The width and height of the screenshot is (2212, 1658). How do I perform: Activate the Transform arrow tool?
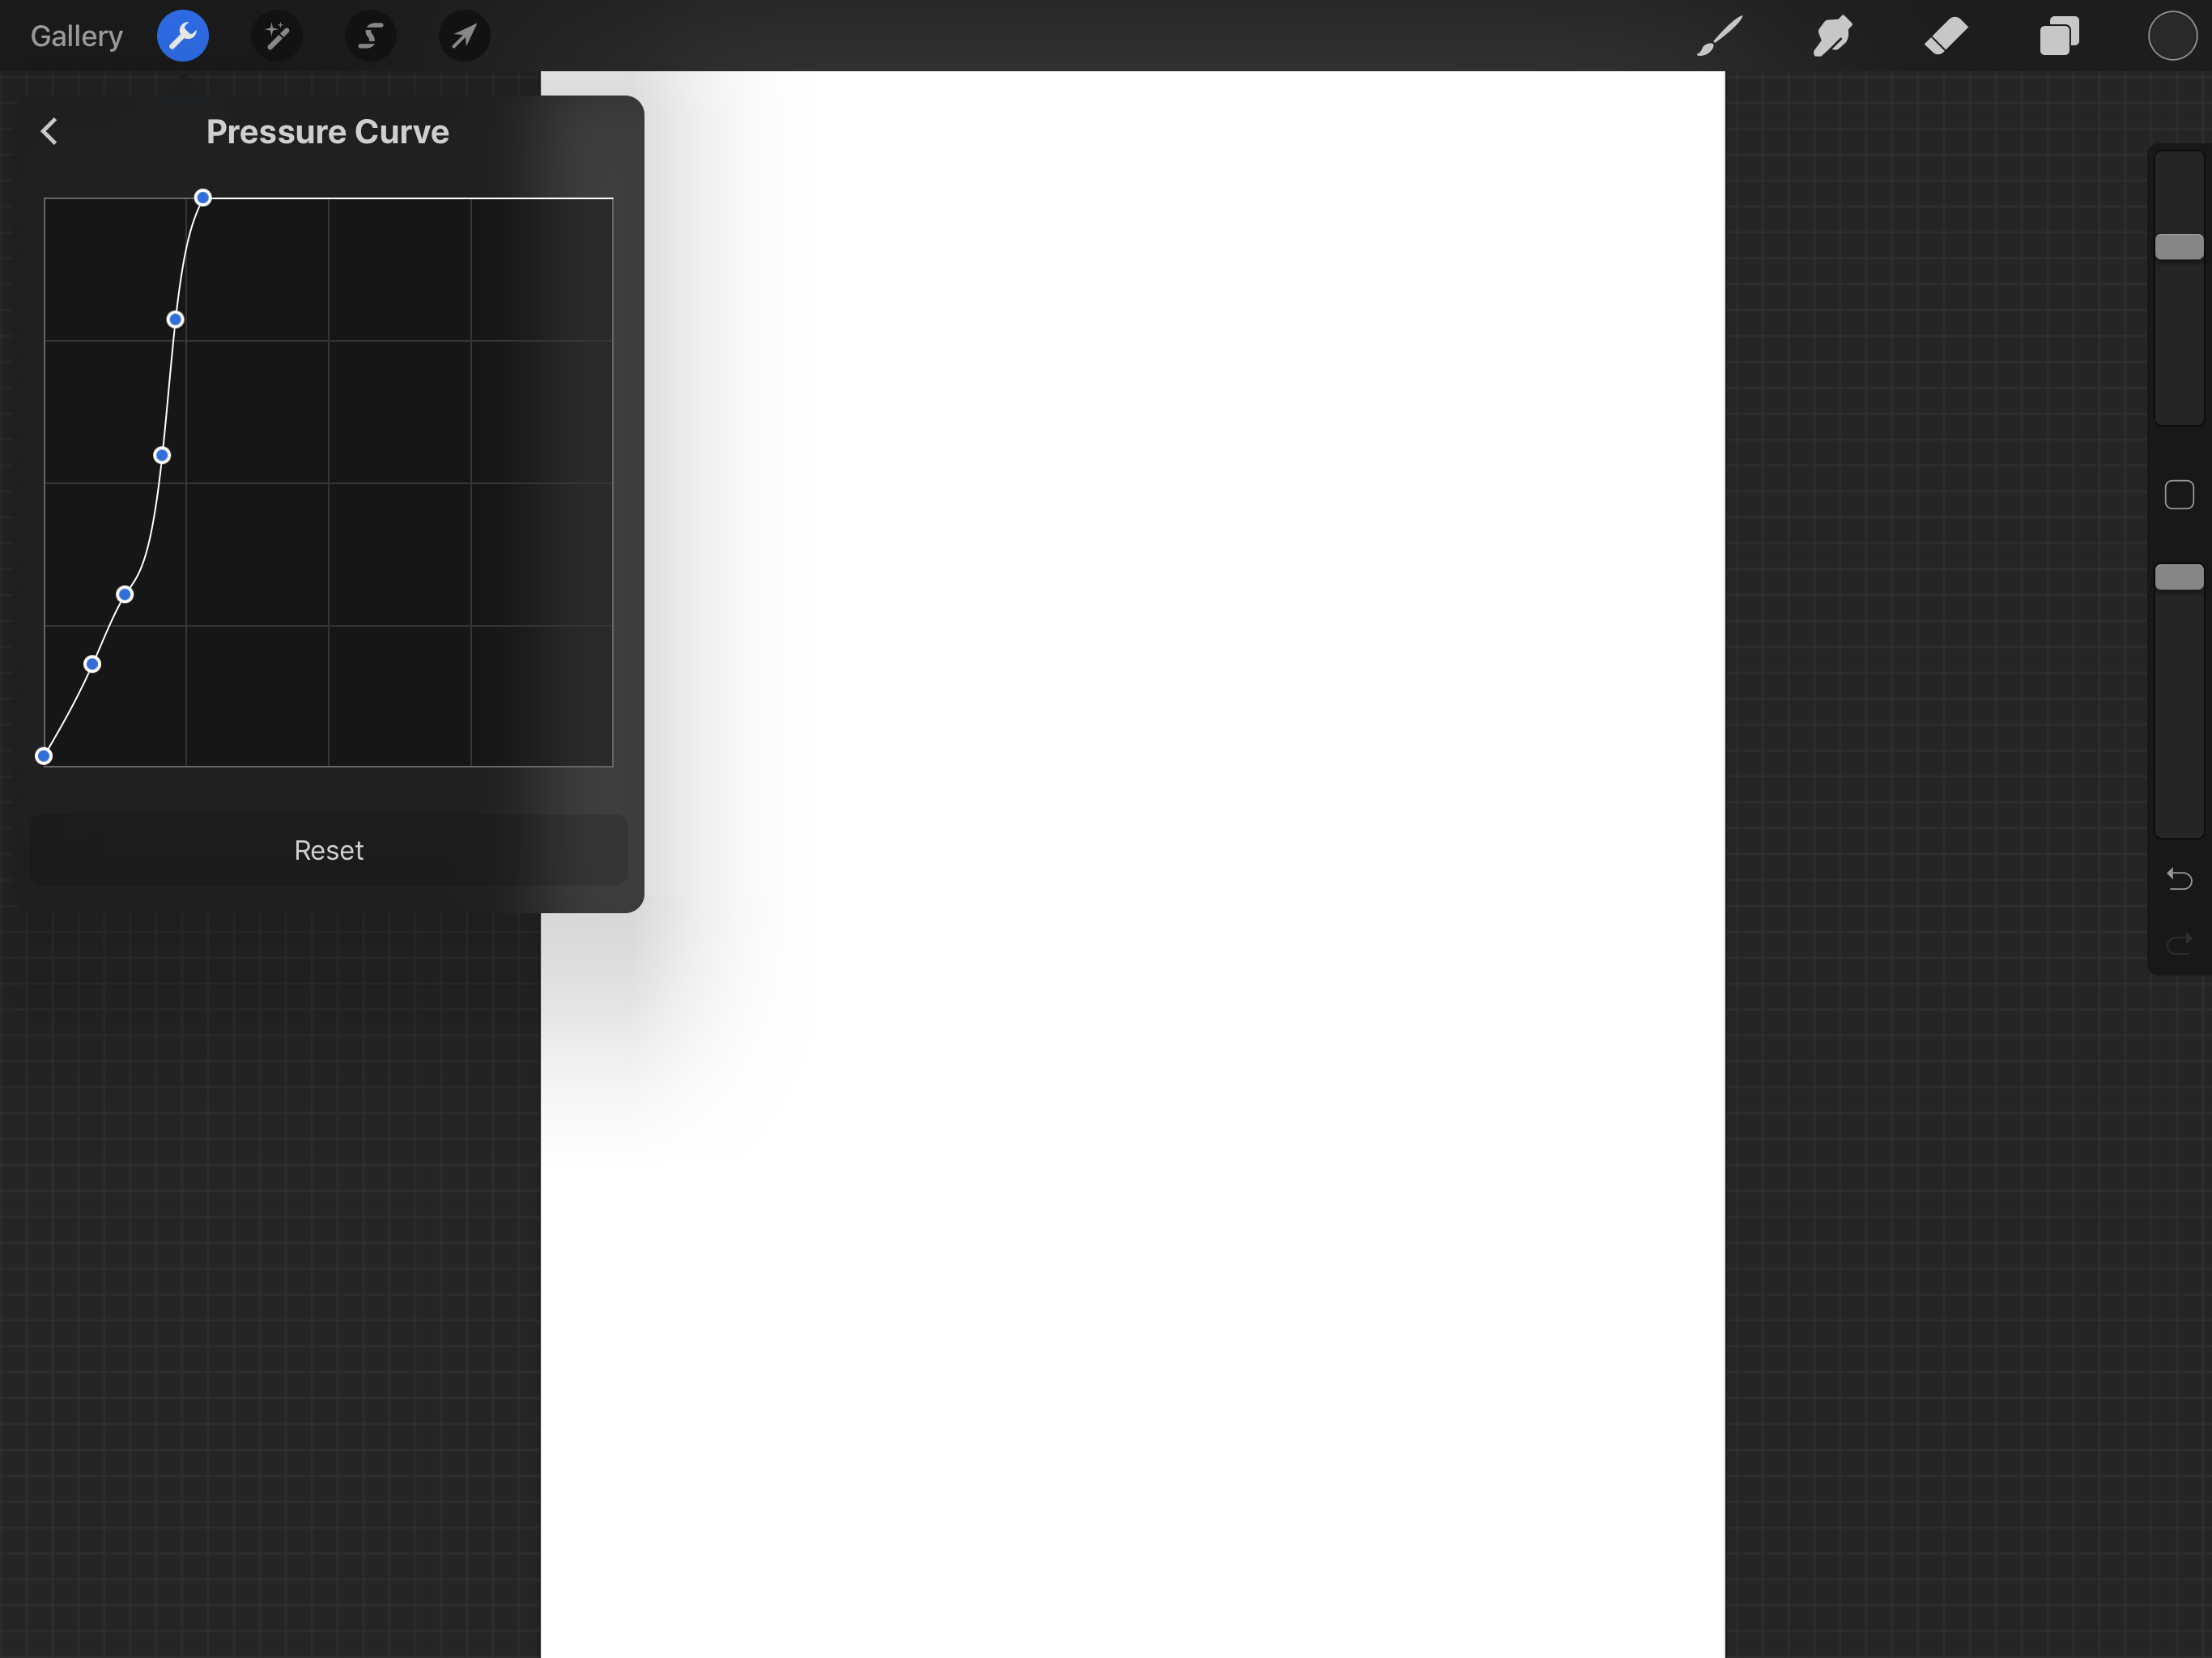coord(465,36)
